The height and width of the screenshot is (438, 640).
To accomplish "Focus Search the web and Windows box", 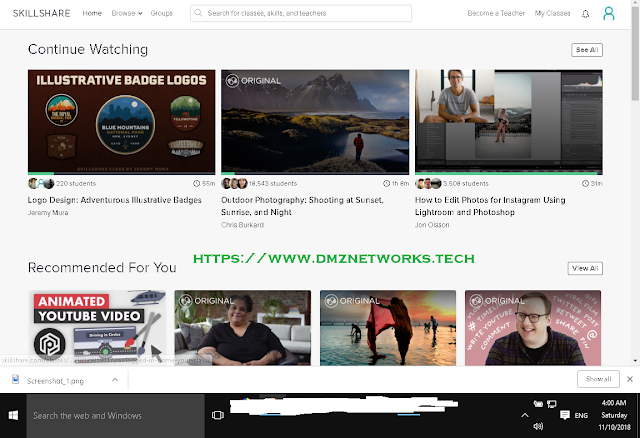I will [x=116, y=416].
